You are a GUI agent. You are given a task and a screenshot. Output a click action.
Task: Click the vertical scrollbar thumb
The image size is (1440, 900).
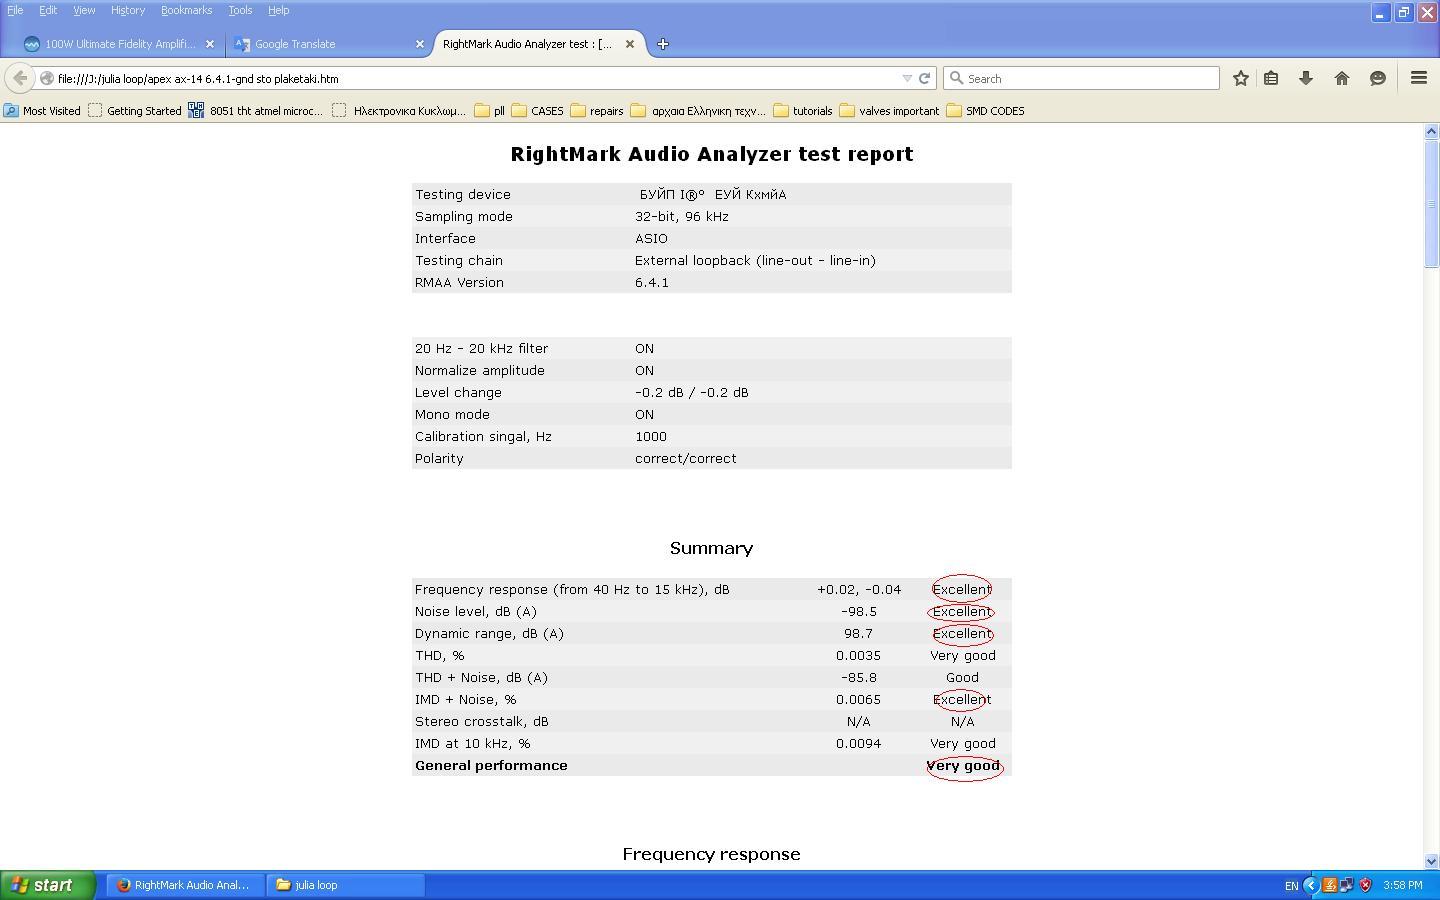(1431, 204)
